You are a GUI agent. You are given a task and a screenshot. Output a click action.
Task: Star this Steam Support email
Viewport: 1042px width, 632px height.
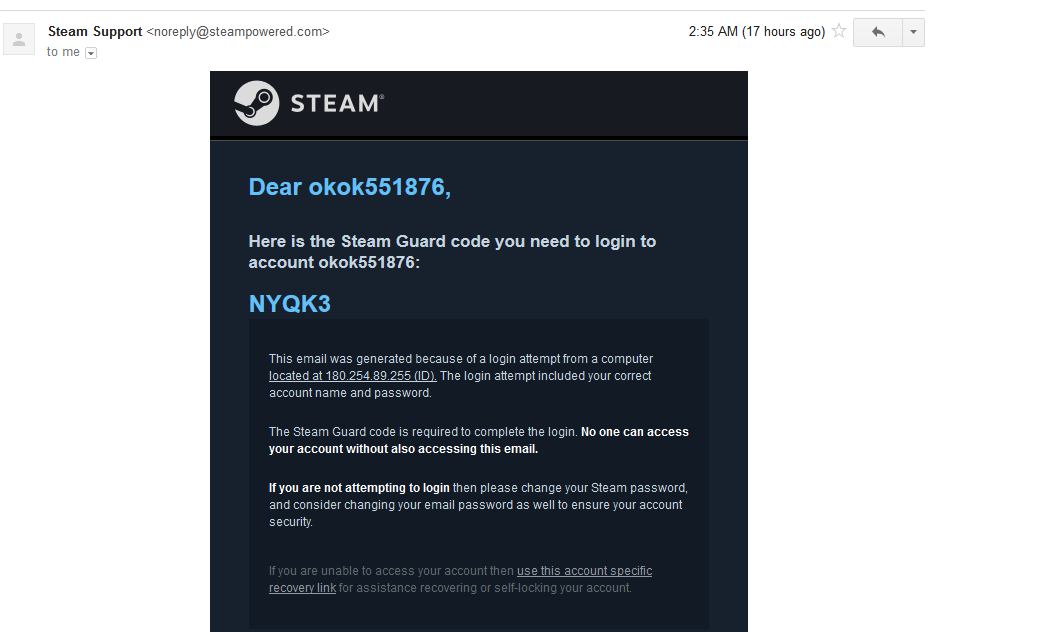click(x=839, y=31)
